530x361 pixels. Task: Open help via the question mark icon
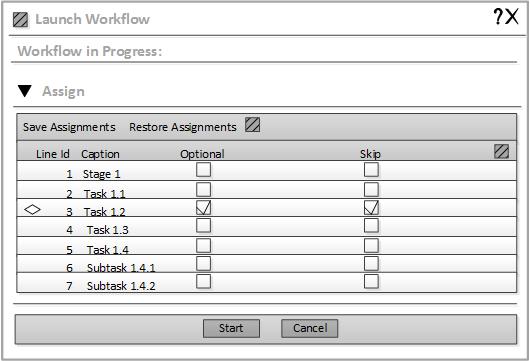[x=498, y=17]
